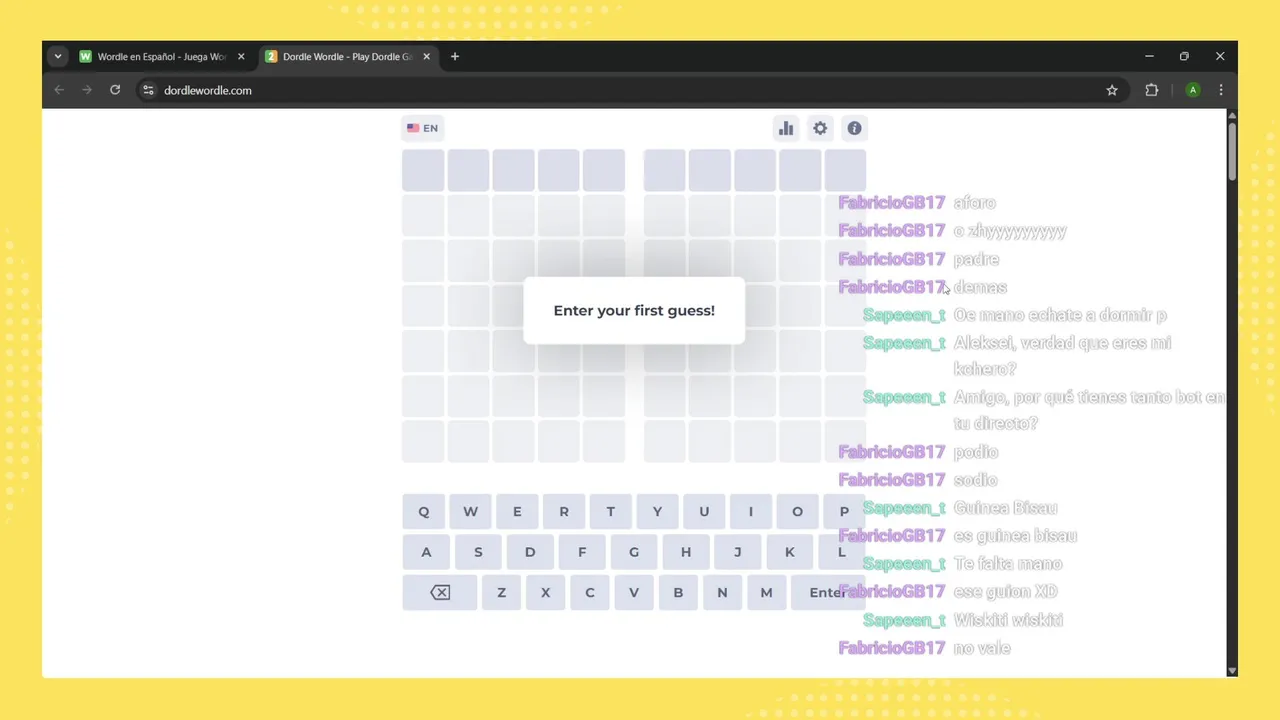
Task: Click chat message 'podio'
Action: pyautogui.click(x=976, y=452)
